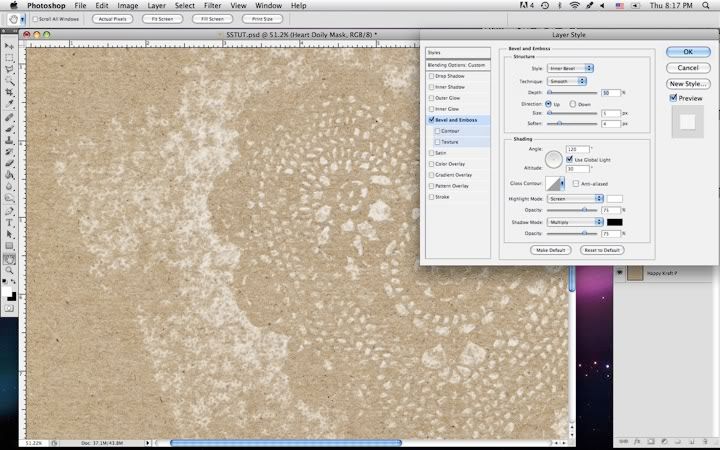Cancel the Layer Style dialog
The width and height of the screenshot is (720, 450).
[x=688, y=68]
